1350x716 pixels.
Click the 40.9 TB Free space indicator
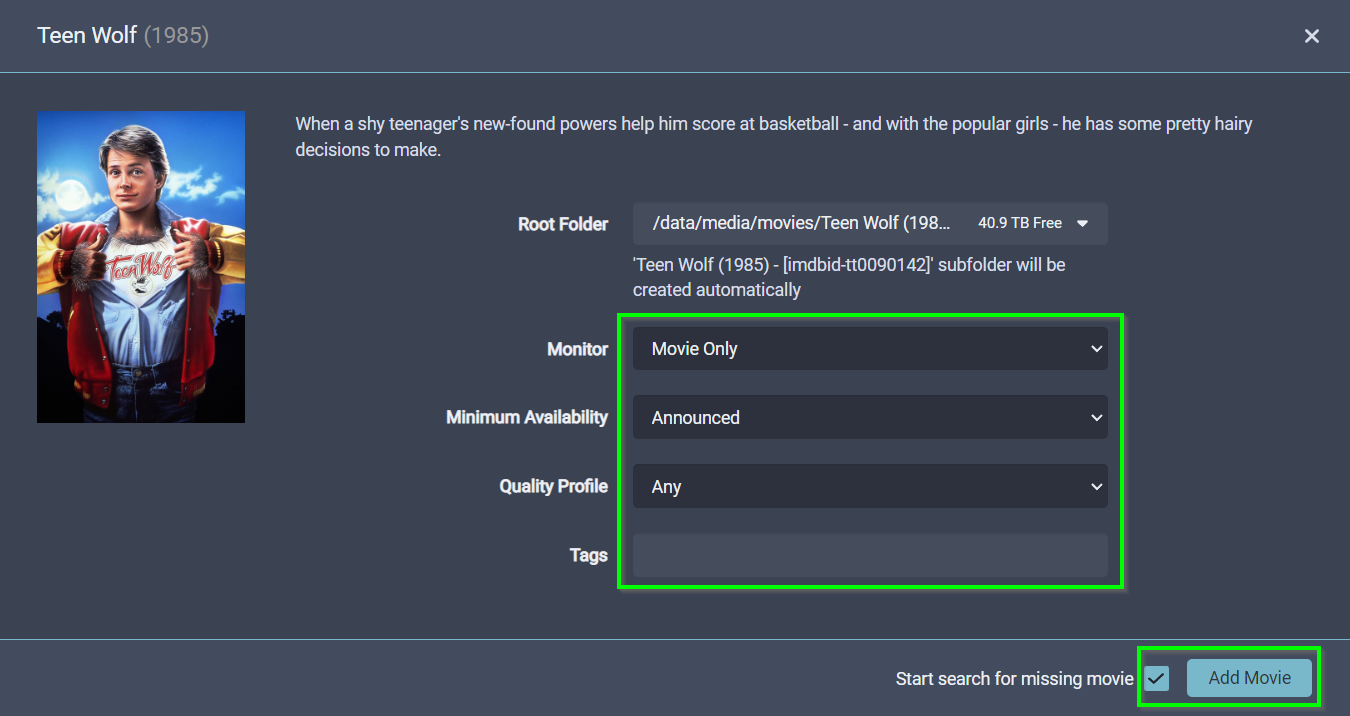[x=1019, y=224]
